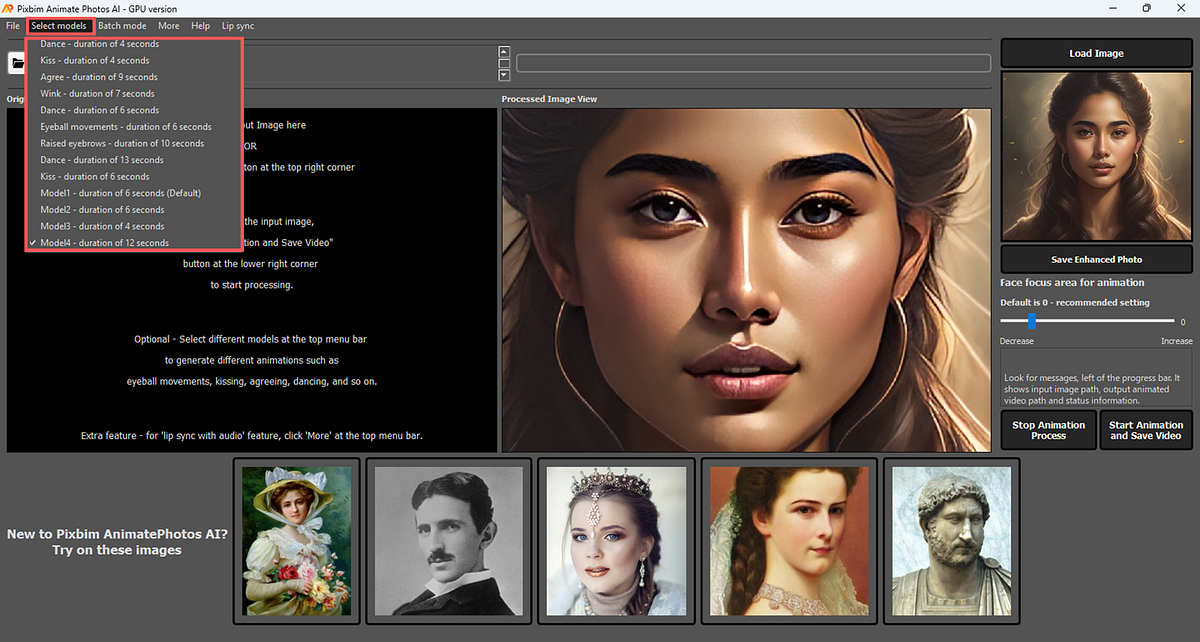
Task: Click the Load Image button
Action: tap(1096, 52)
